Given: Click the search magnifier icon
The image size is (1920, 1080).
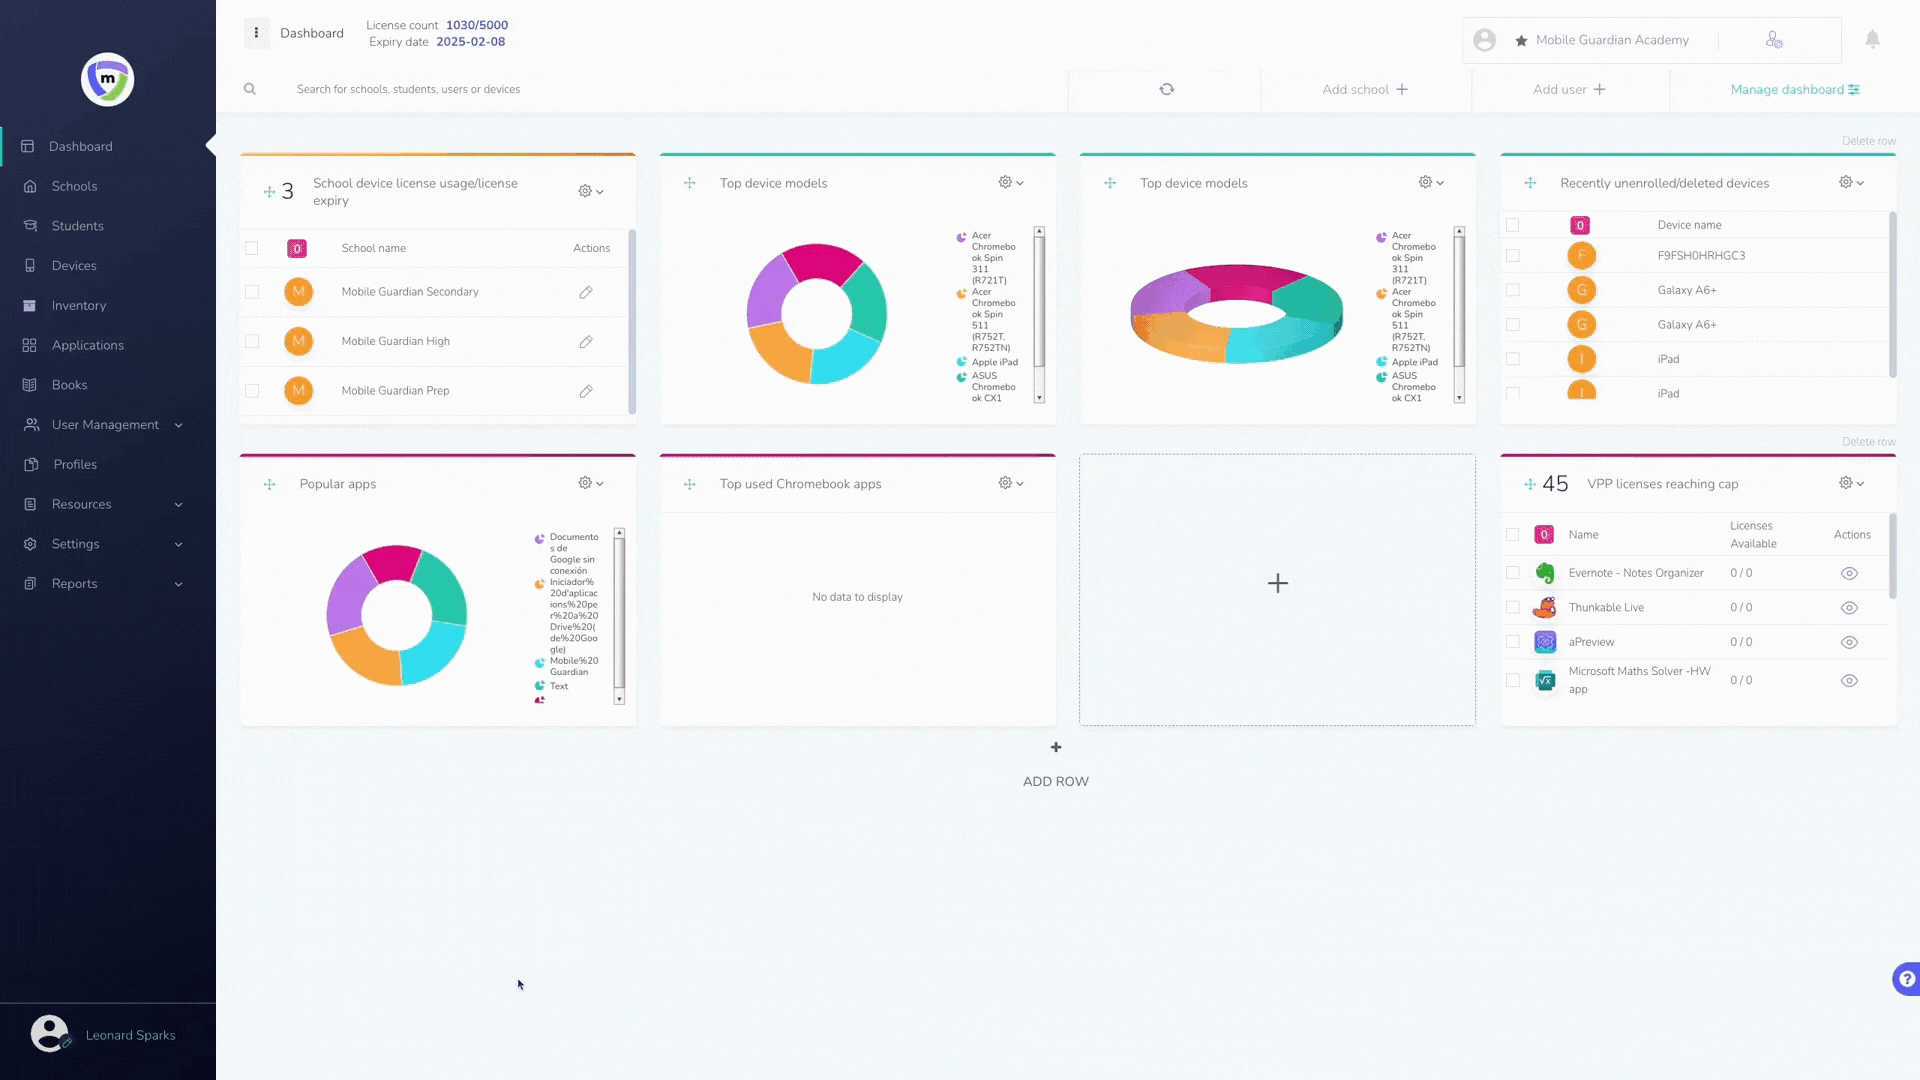Looking at the screenshot, I should [250, 89].
